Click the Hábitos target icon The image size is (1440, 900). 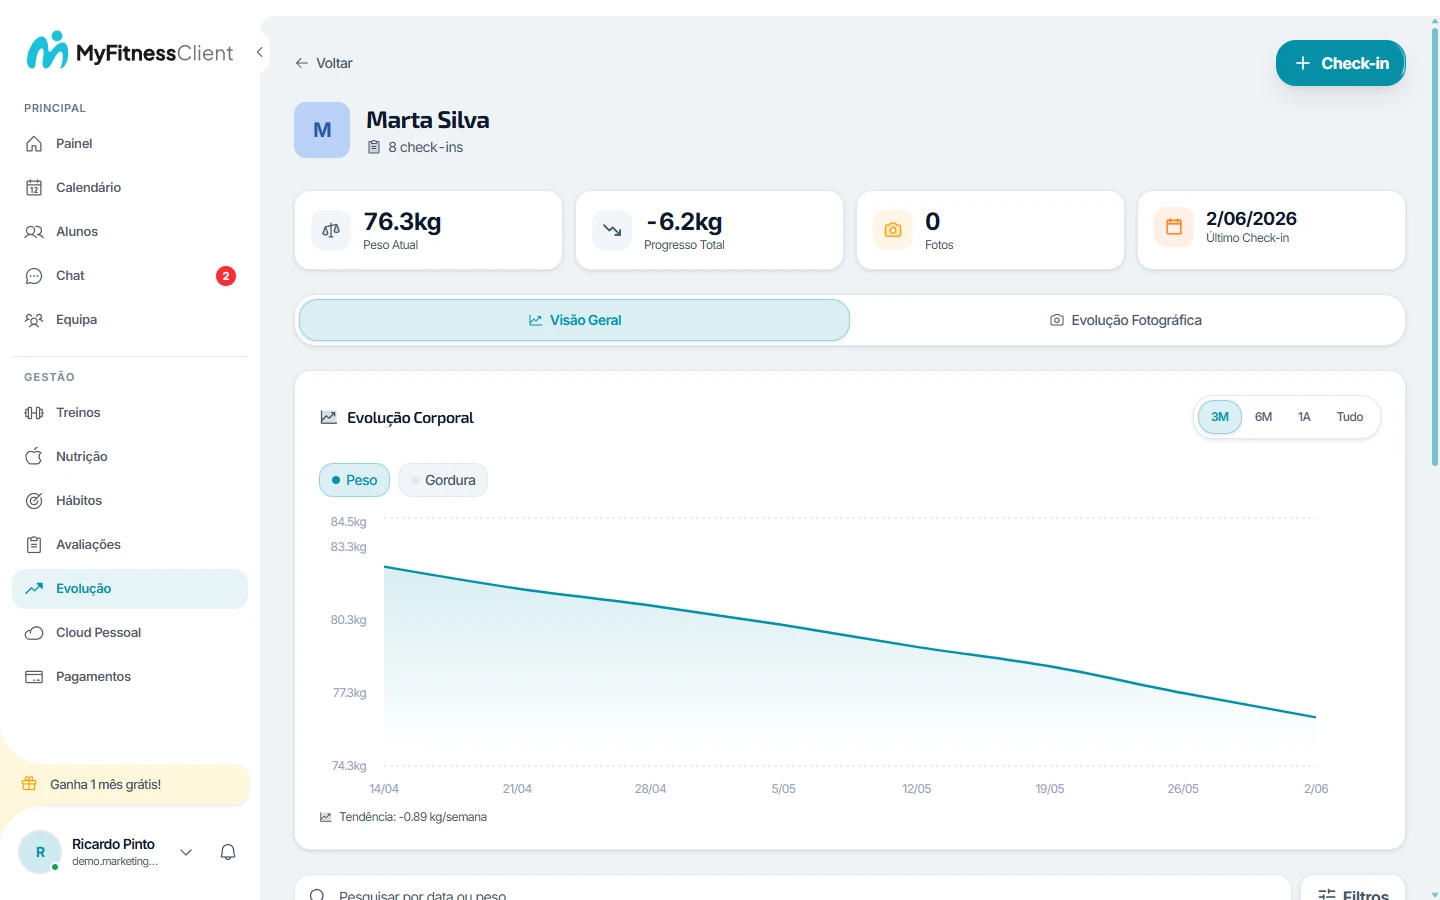click(34, 501)
